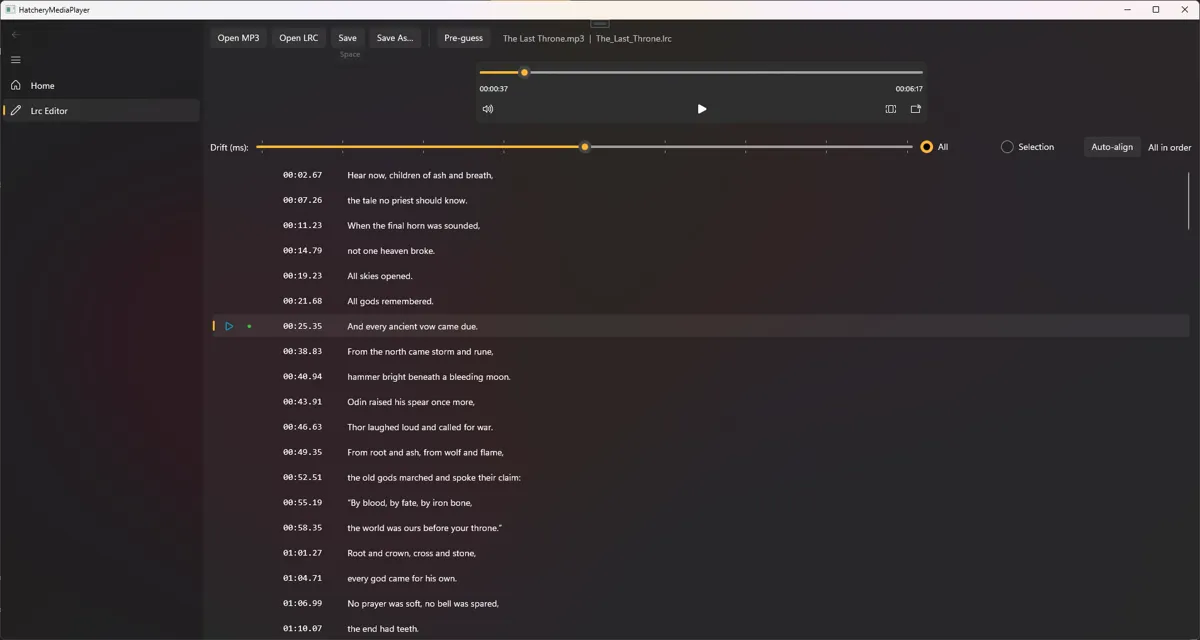The width and height of the screenshot is (1200, 640).
Task: Click the audio seek bar thumb
Action: pyautogui.click(x=524, y=72)
